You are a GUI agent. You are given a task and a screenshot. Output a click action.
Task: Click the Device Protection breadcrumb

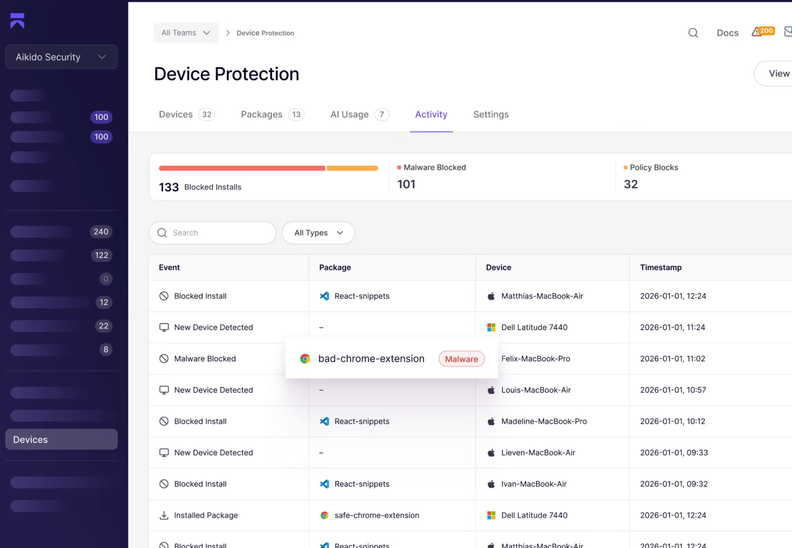tap(265, 33)
